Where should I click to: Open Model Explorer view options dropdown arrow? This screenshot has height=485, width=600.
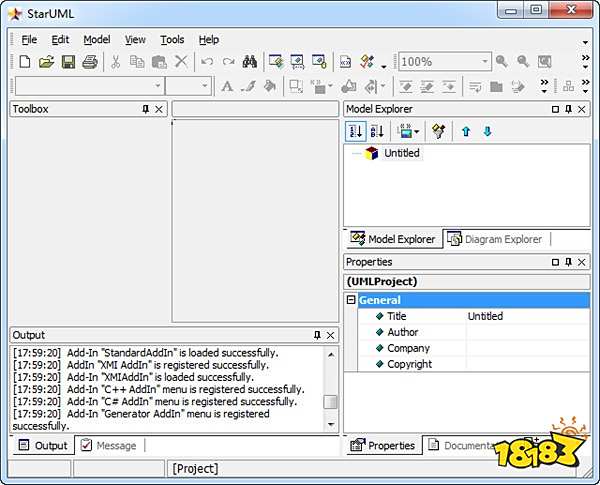(x=417, y=132)
